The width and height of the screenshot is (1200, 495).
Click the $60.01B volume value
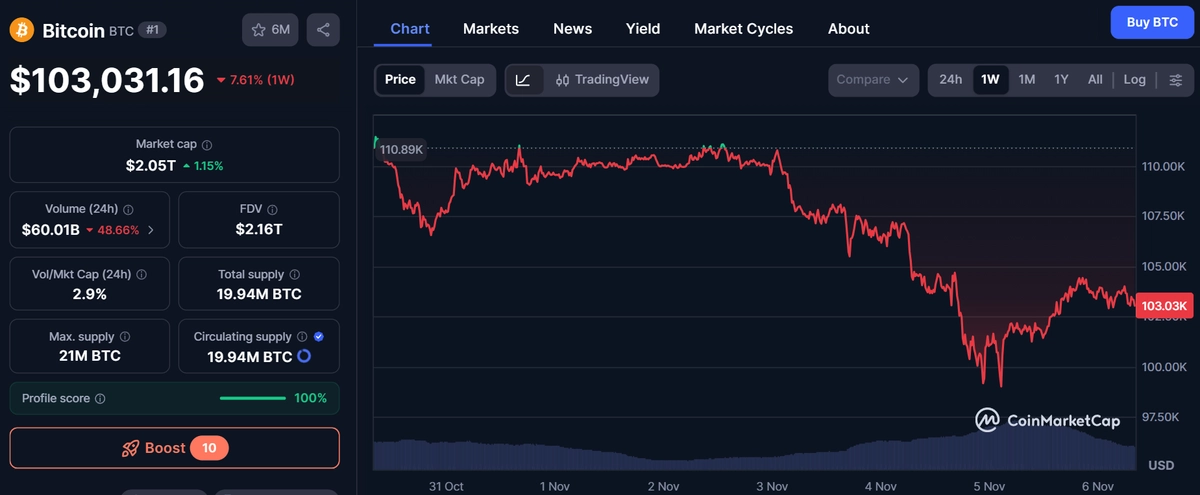[50, 229]
